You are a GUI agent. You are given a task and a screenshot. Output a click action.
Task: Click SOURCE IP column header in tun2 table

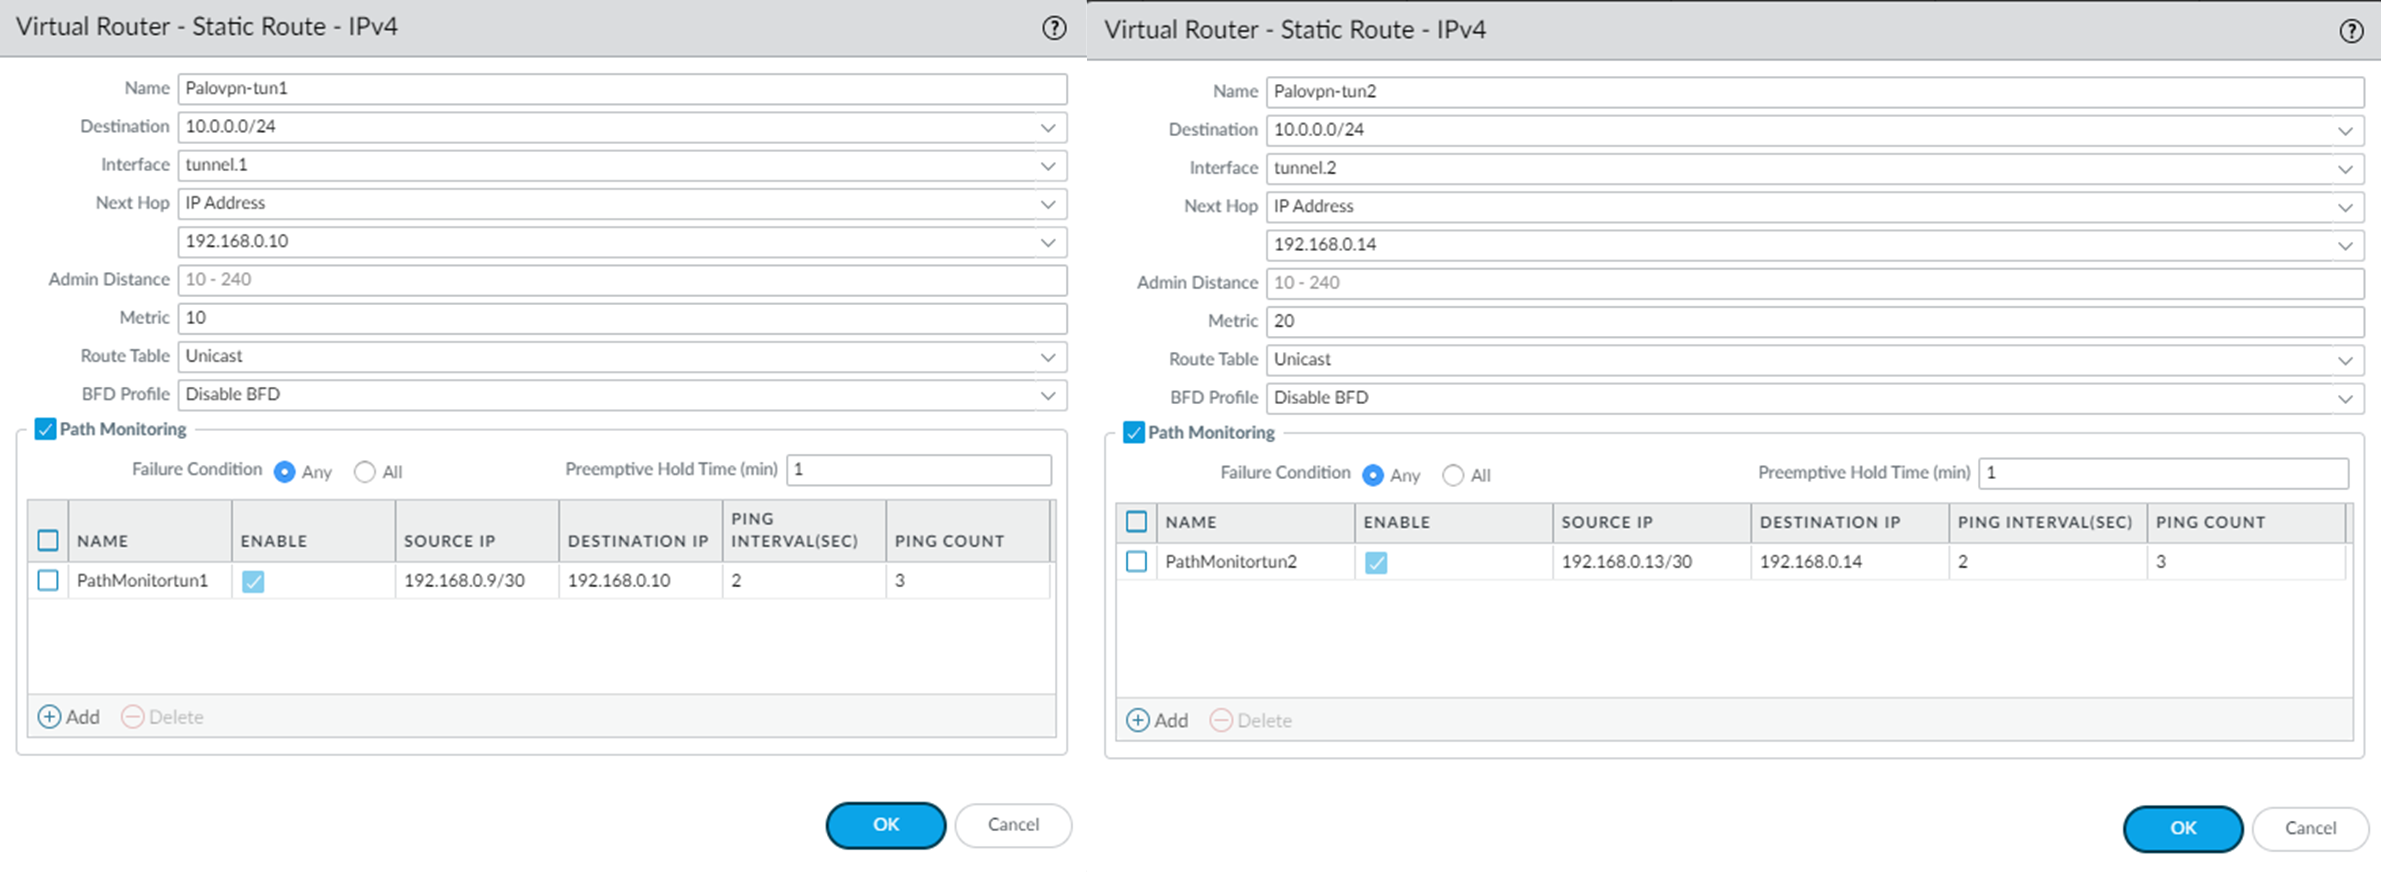[1651, 522]
